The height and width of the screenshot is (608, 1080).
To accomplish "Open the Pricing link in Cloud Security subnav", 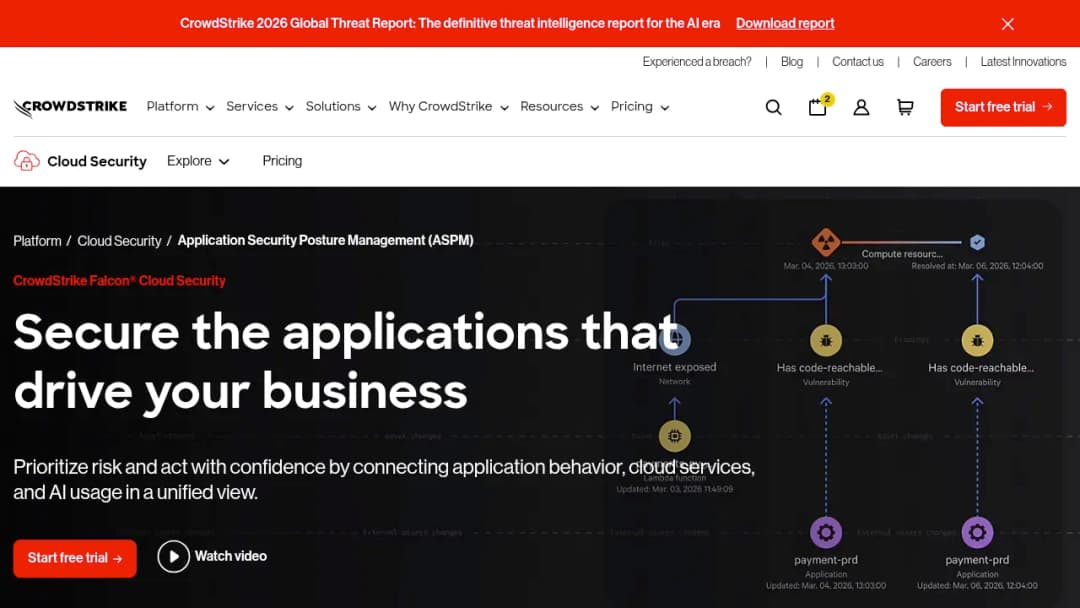I will click(282, 161).
